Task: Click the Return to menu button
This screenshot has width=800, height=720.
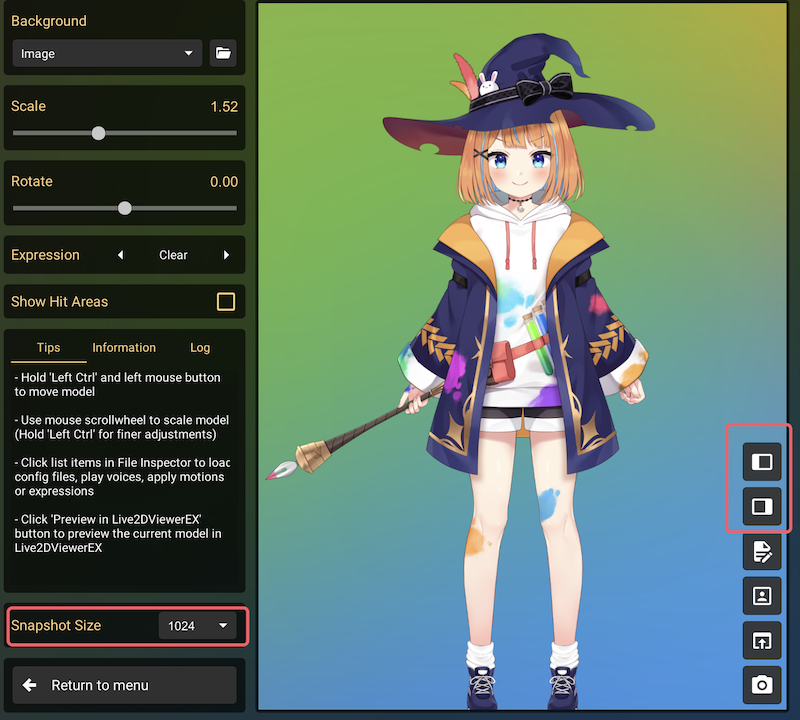Action: [124, 685]
